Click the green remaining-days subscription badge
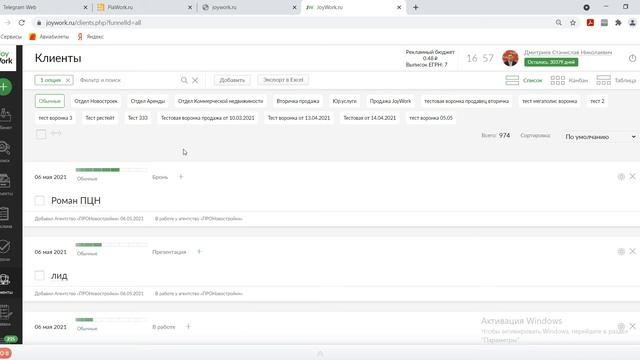This screenshot has width=640, height=360. pyautogui.click(x=551, y=62)
